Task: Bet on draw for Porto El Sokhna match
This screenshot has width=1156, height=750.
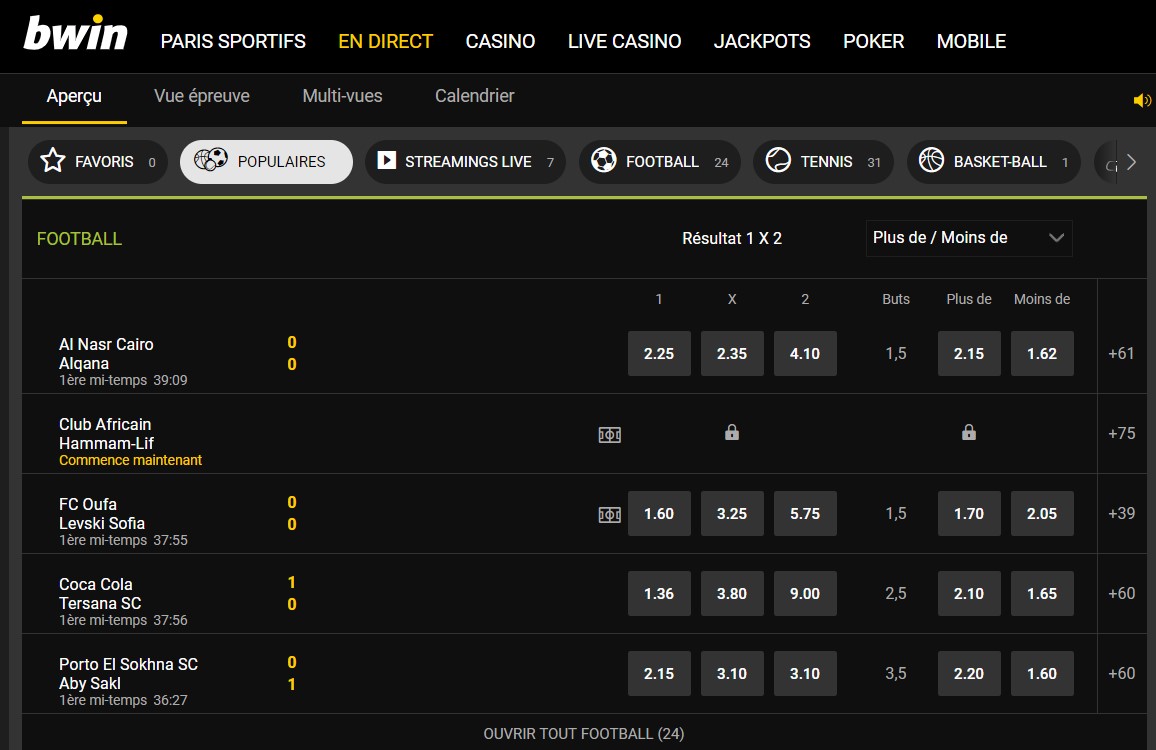Action: (x=732, y=673)
